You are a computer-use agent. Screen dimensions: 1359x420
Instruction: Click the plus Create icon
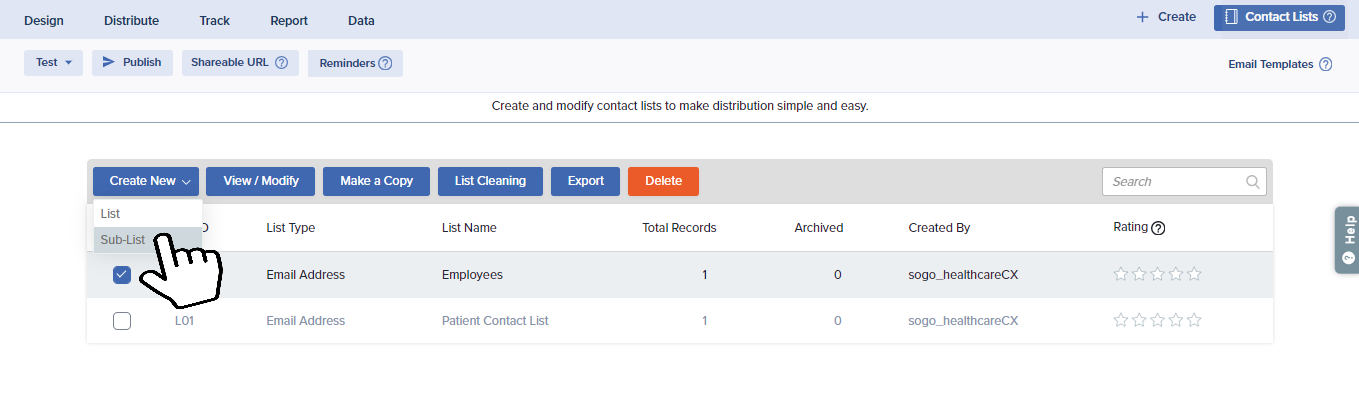(x=1142, y=17)
